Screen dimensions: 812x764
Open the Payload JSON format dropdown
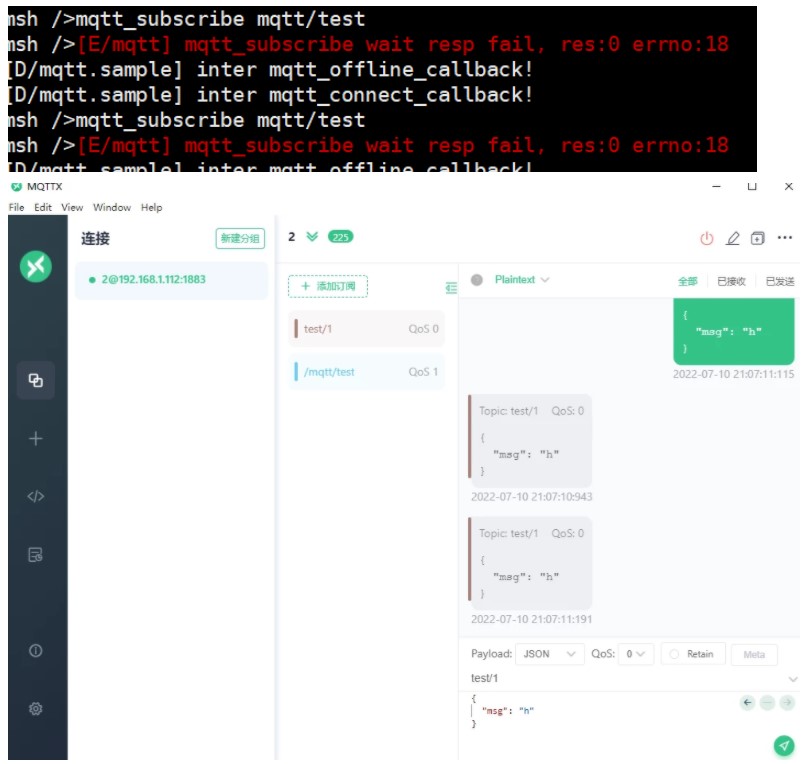(x=549, y=654)
